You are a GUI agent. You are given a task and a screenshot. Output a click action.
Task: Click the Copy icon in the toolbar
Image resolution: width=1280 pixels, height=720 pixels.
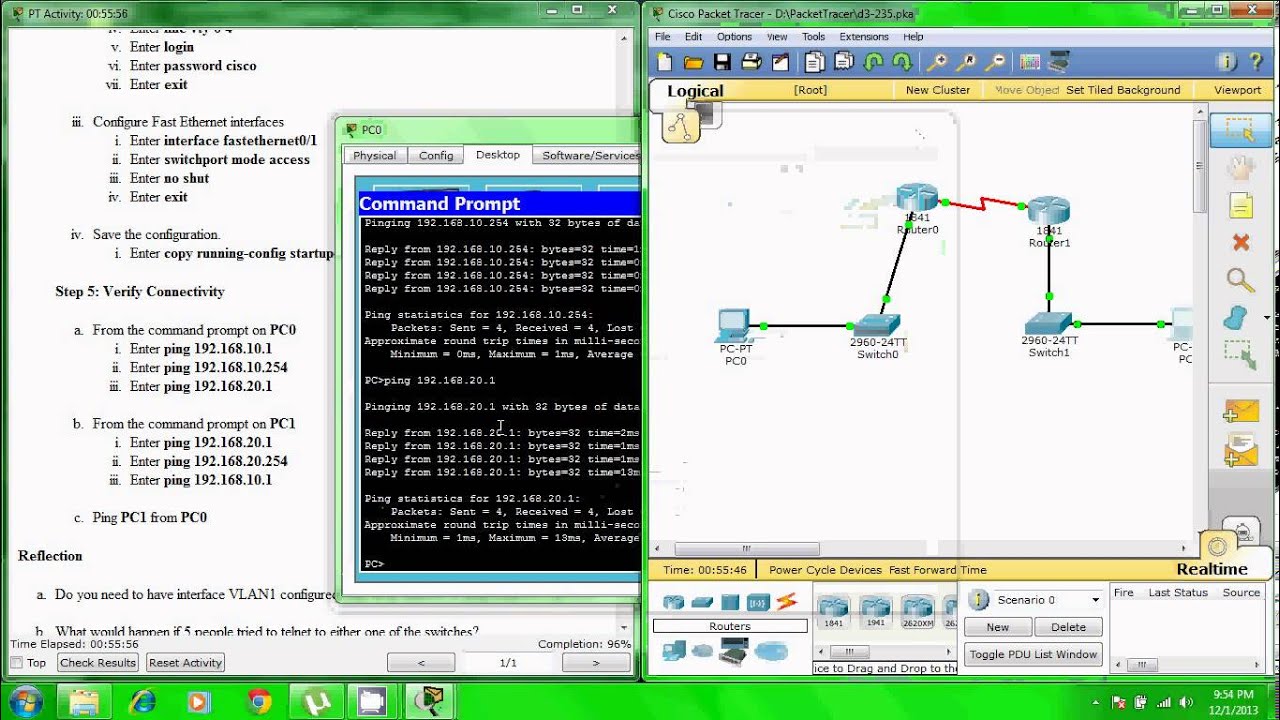(x=814, y=62)
